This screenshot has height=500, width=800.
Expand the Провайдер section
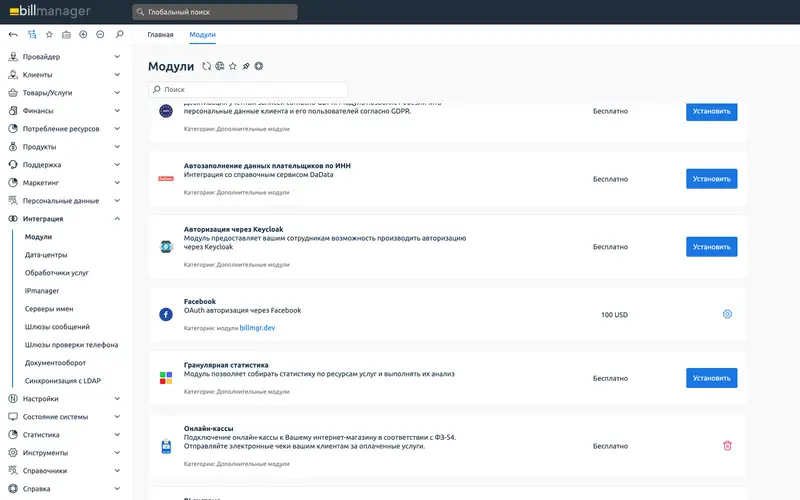(x=117, y=57)
